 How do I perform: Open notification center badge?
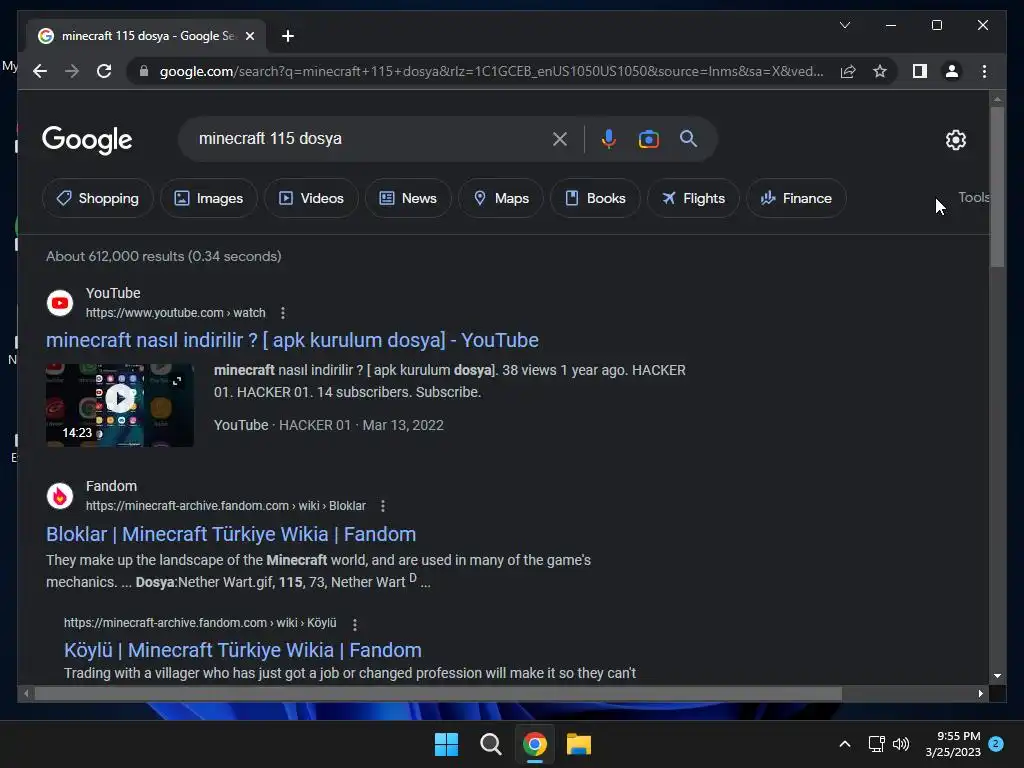pos(996,743)
